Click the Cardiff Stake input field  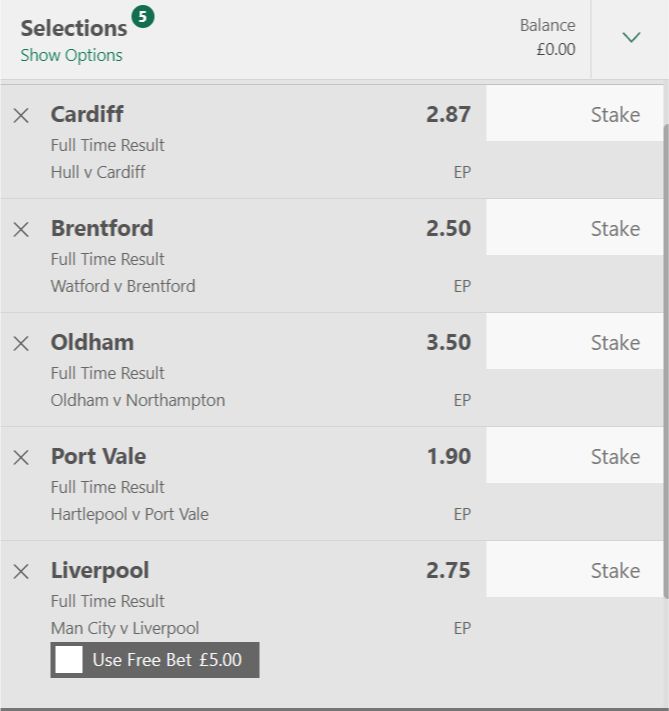point(575,113)
